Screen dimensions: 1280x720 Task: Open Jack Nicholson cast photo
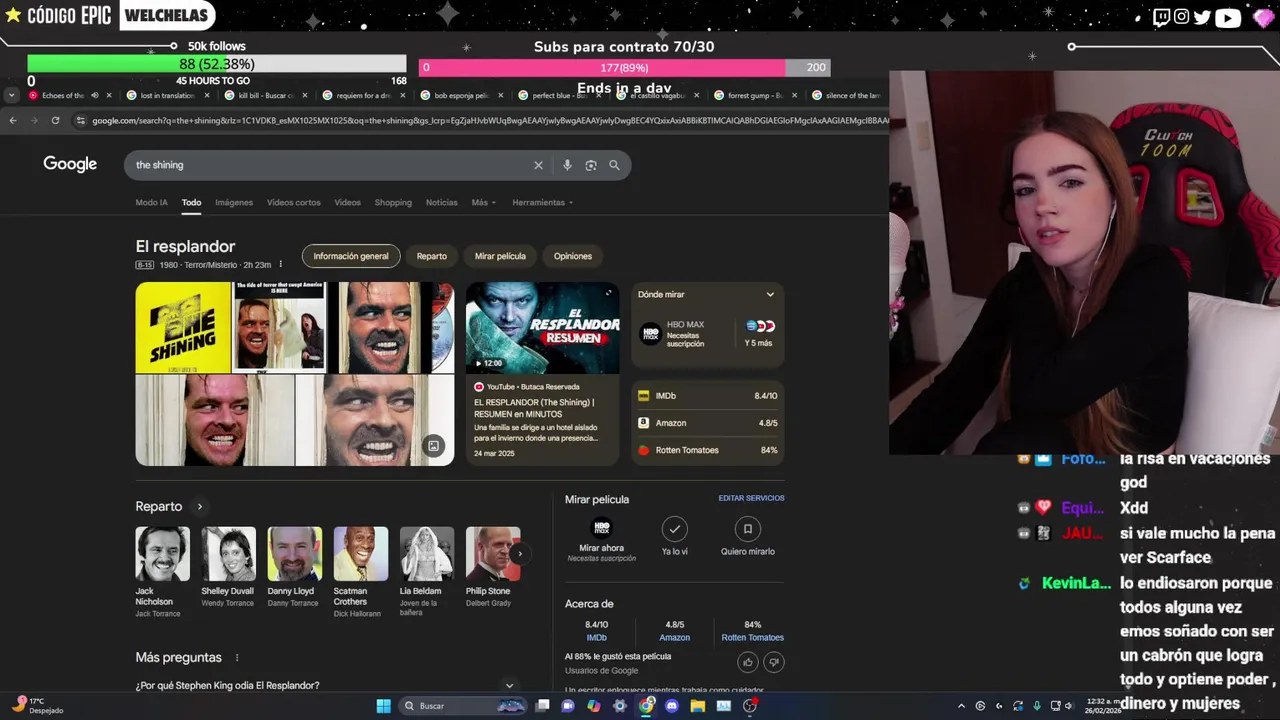[x=162, y=554]
